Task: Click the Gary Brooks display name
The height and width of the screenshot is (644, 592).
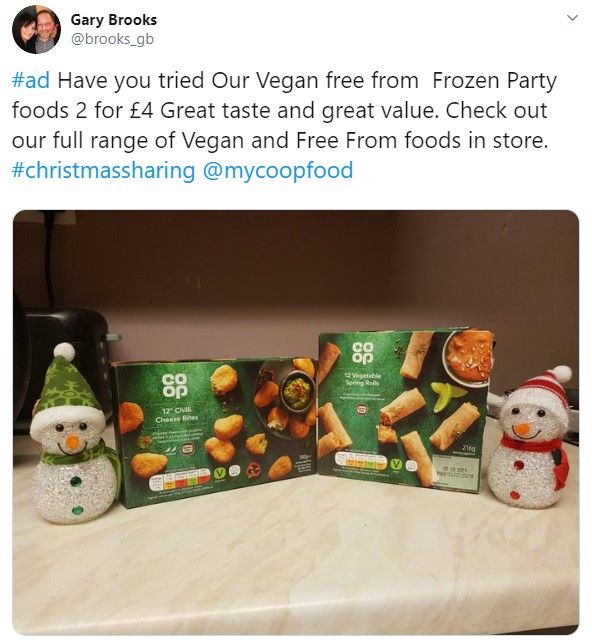Action: [x=114, y=20]
